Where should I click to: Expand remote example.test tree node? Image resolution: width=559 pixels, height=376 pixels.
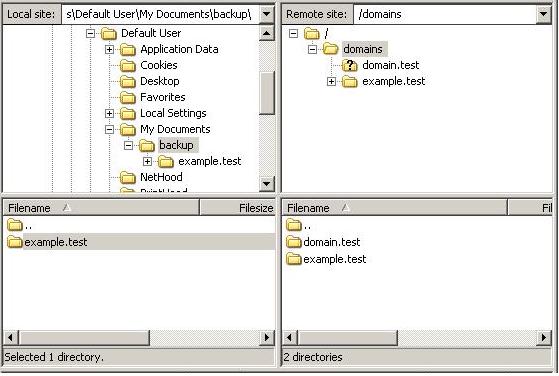(331, 82)
